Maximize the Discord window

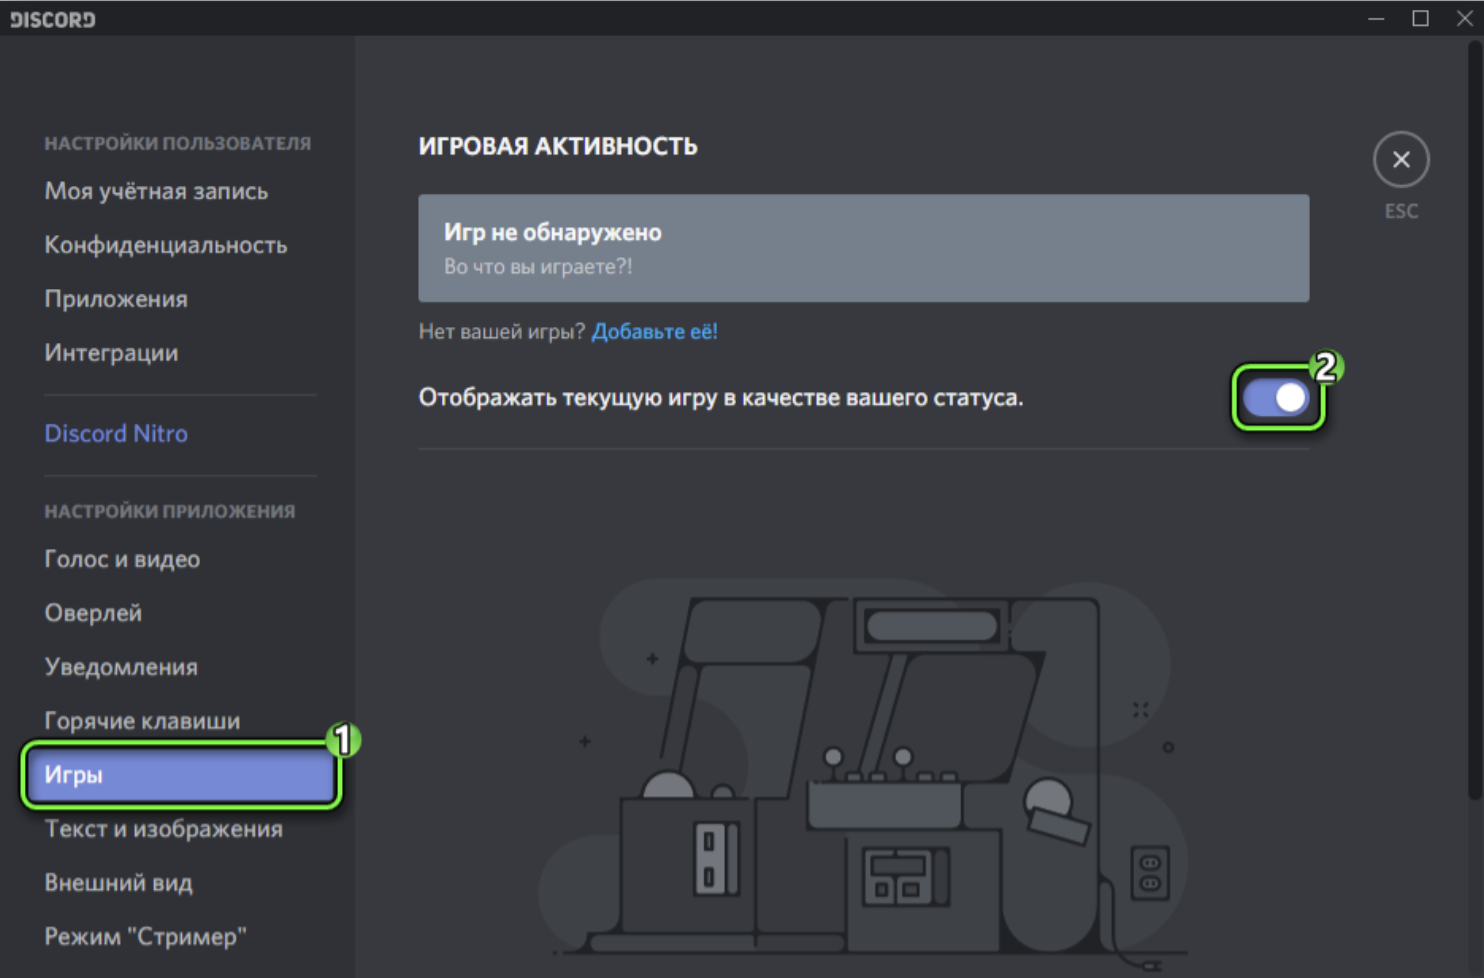point(1420,18)
